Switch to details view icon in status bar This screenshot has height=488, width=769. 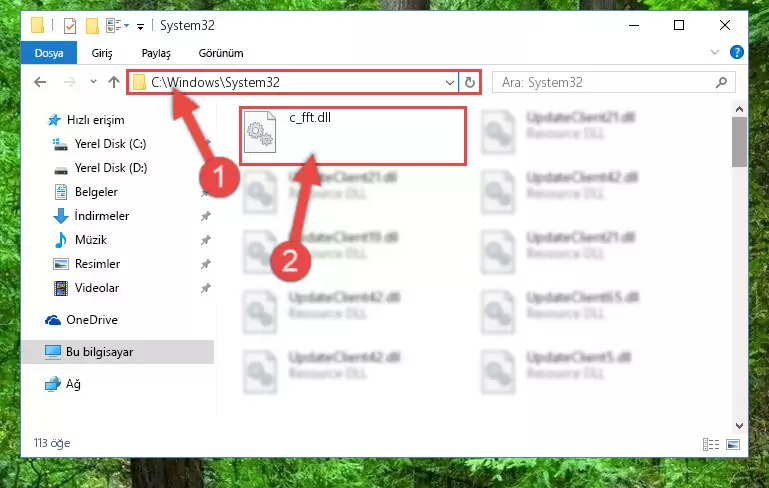pyautogui.click(x=711, y=444)
